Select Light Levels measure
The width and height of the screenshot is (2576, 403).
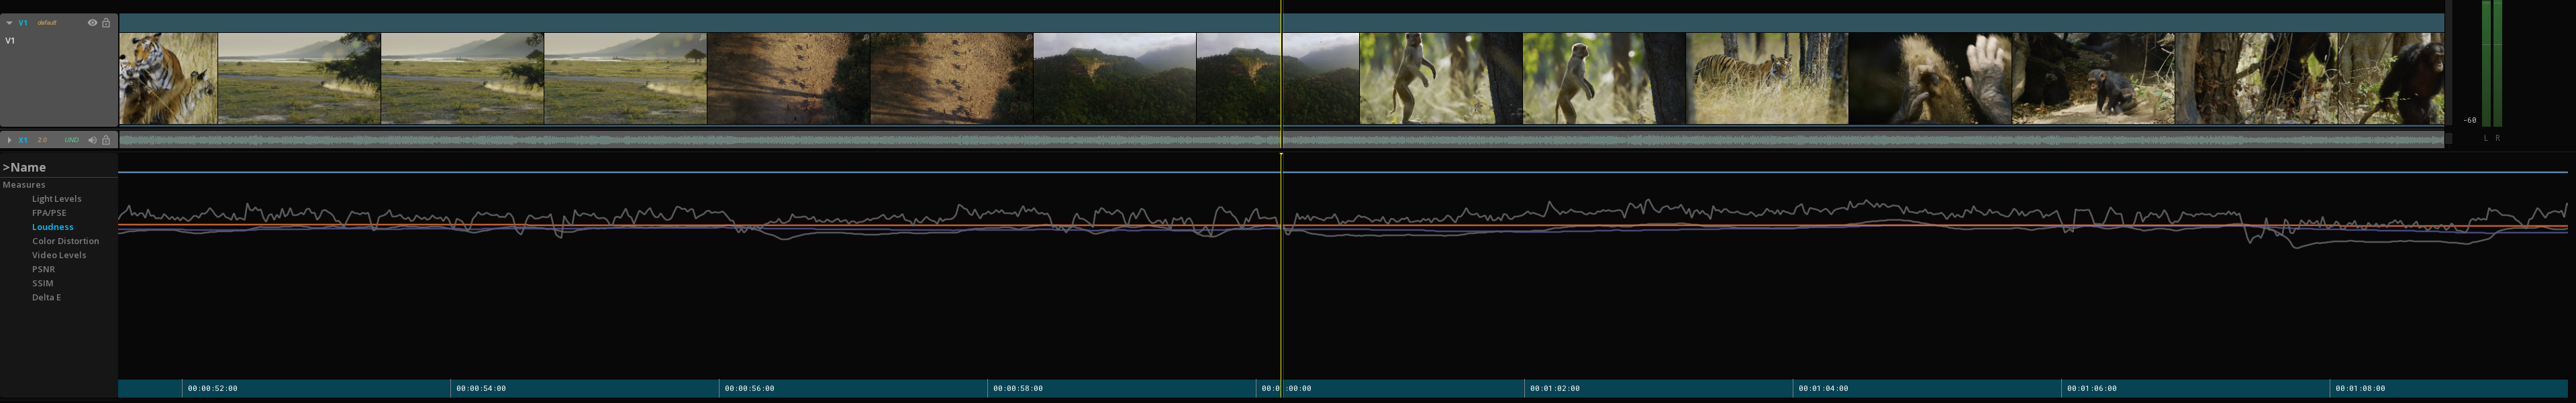coord(56,199)
